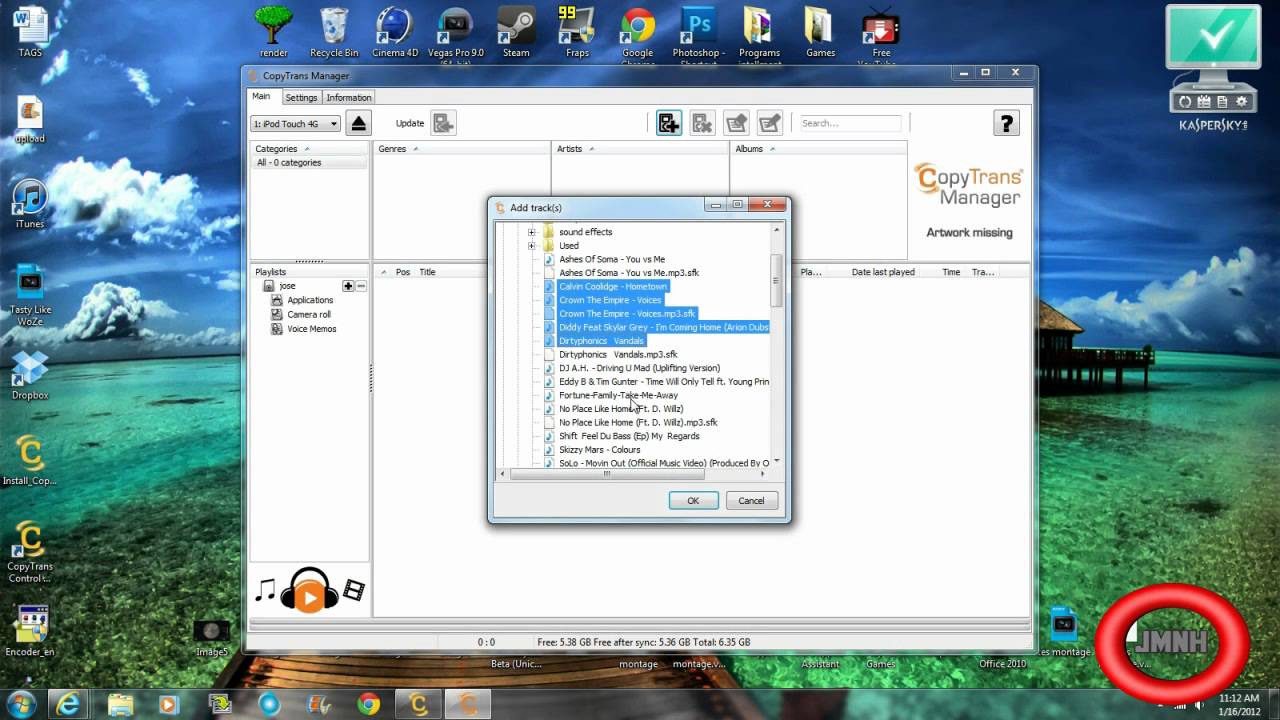Select the music note media filter icon
Image resolution: width=1280 pixels, height=720 pixels.
[265, 591]
